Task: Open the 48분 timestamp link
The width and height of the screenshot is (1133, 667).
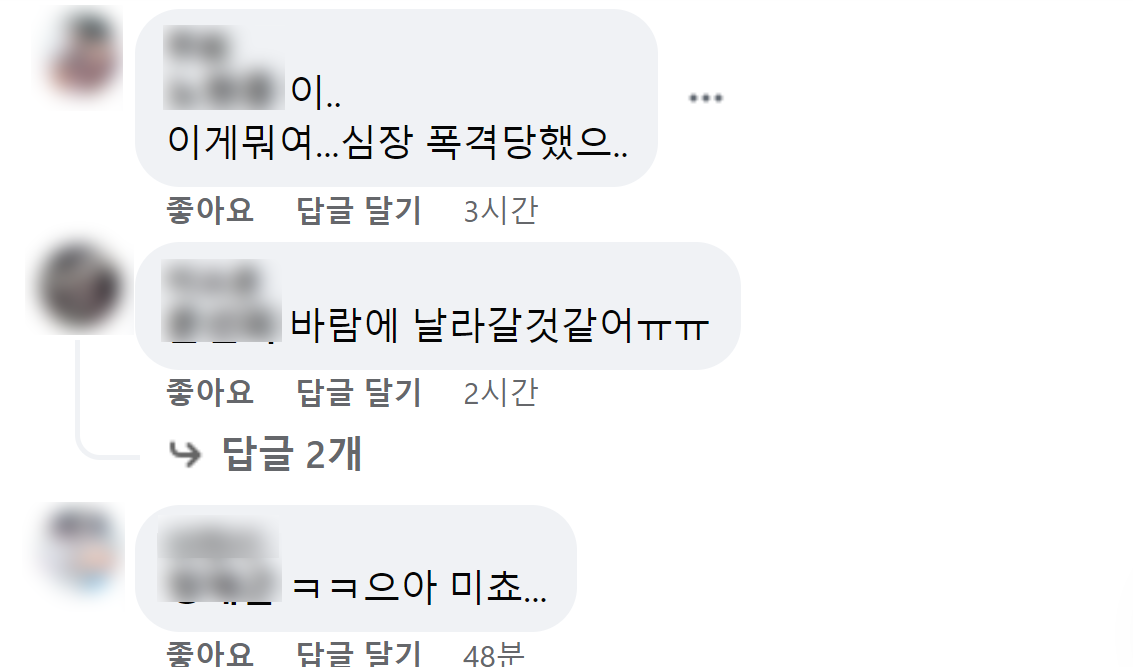Action: click(x=494, y=653)
